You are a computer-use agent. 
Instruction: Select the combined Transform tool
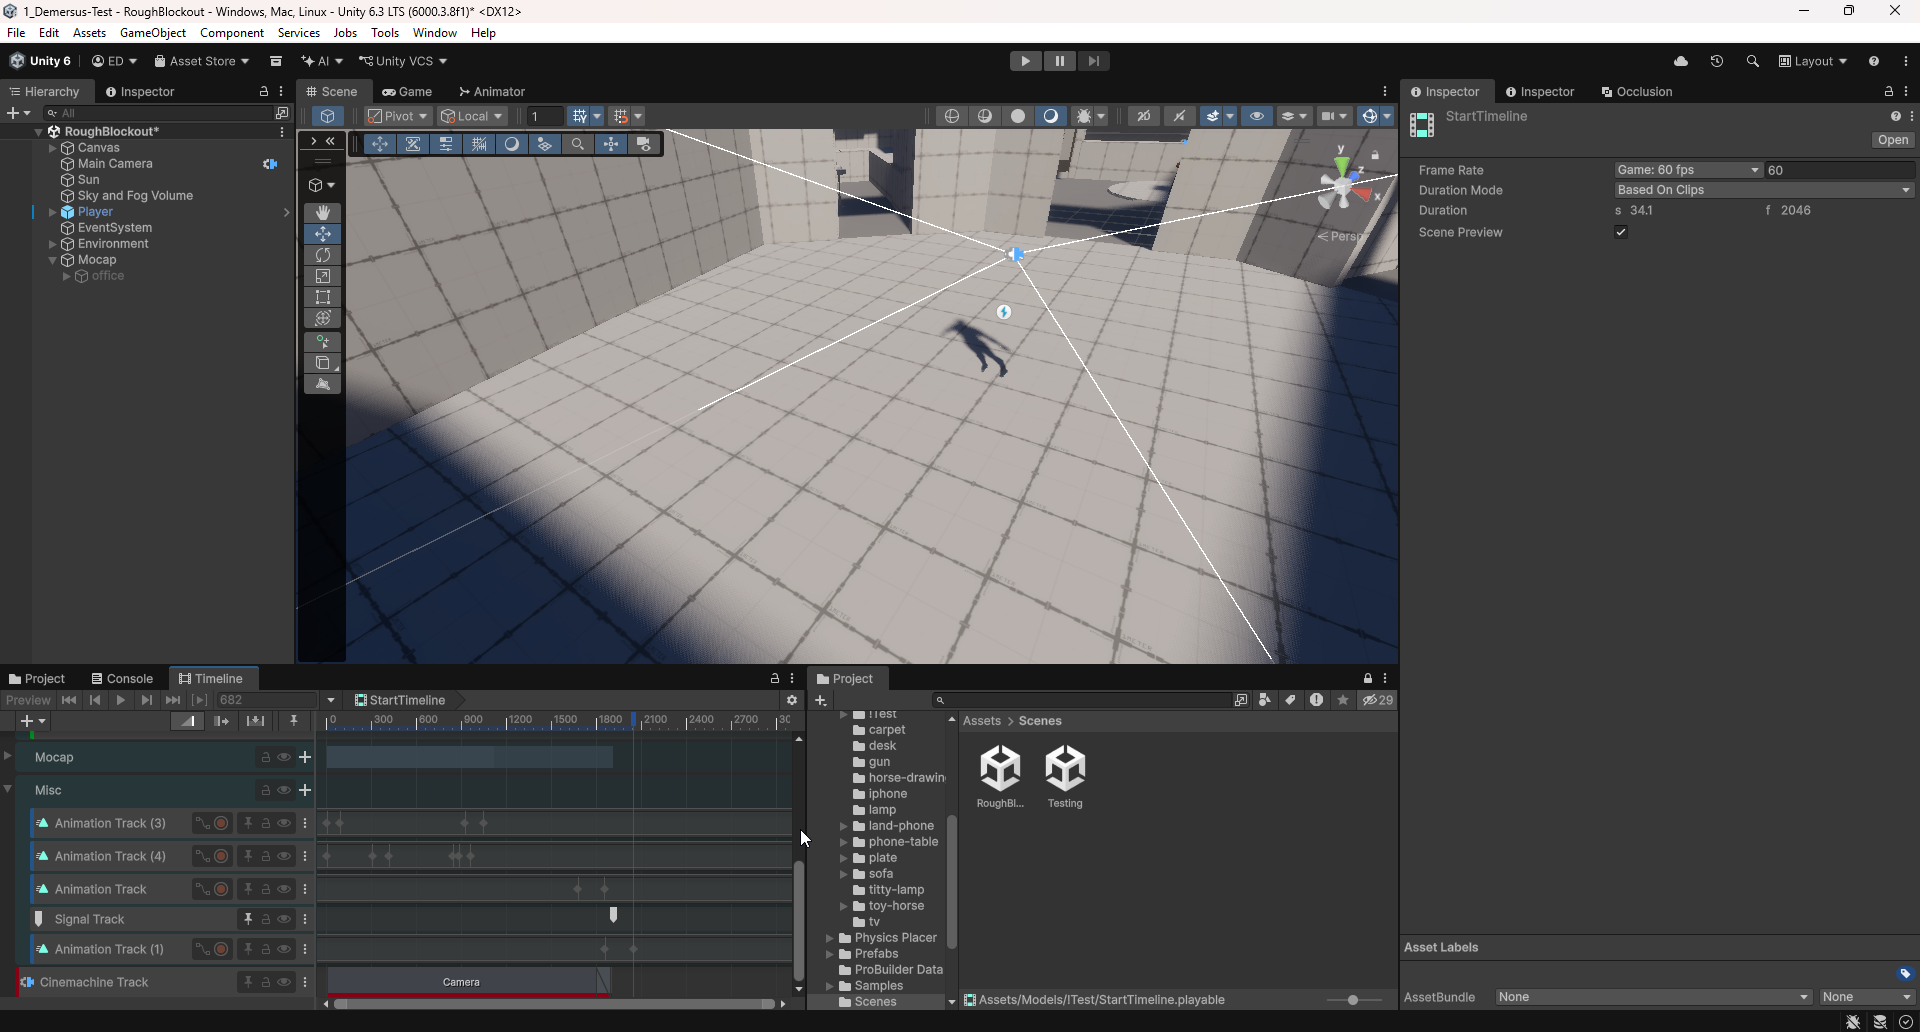click(322, 318)
